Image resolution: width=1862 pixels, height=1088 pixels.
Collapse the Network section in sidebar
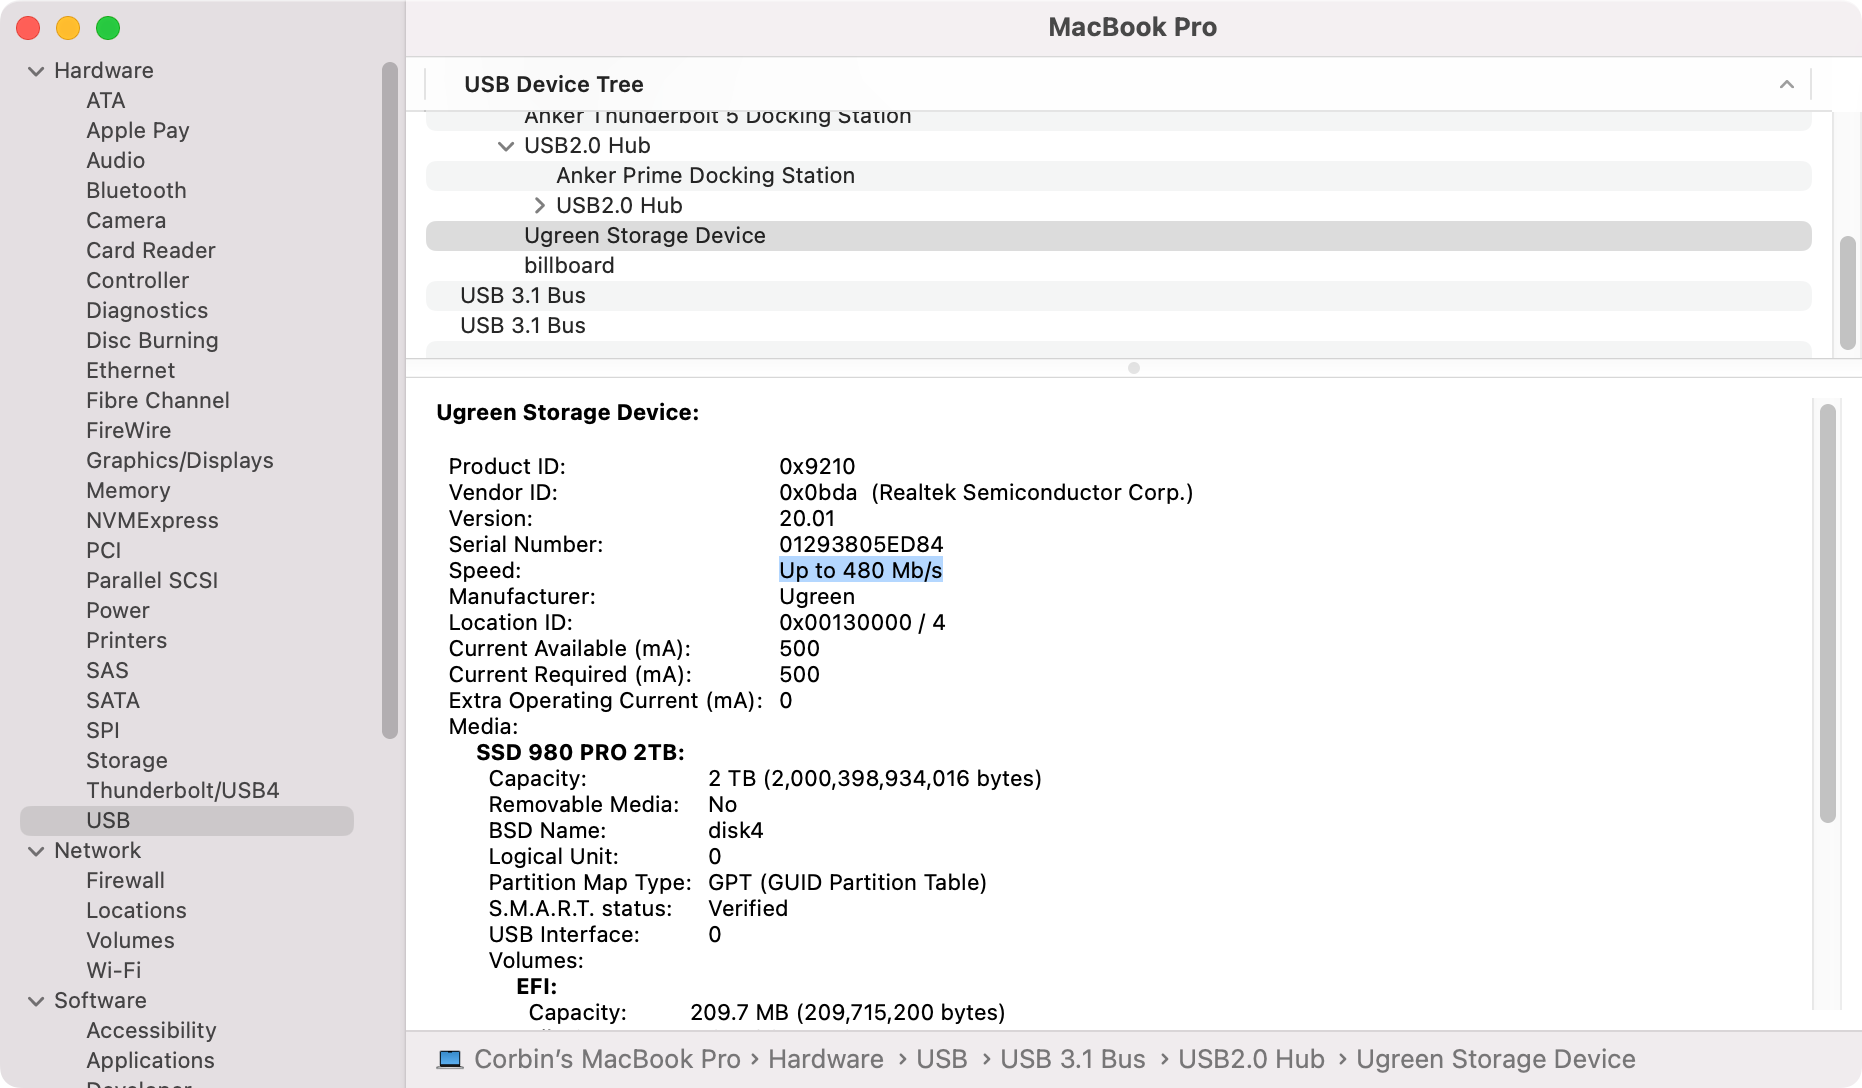(36, 851)
